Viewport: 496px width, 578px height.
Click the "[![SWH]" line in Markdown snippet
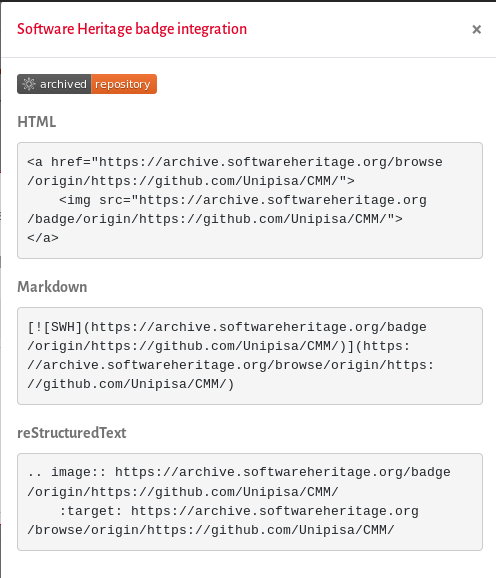coord(227,327)
